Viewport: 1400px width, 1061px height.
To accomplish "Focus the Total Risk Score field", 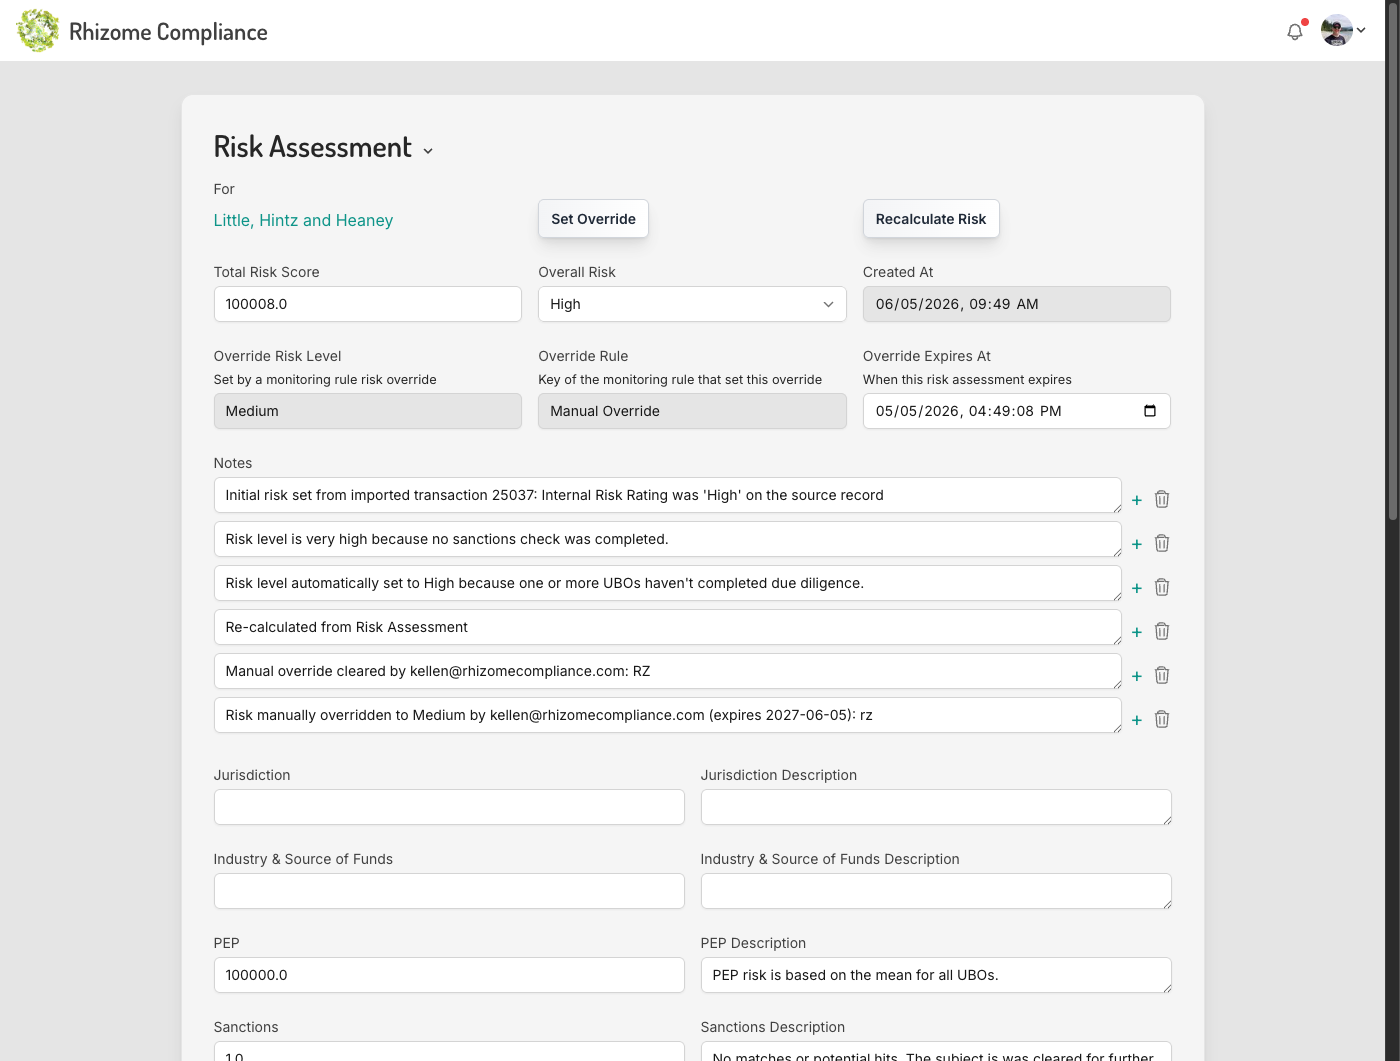I will (367, 304).
